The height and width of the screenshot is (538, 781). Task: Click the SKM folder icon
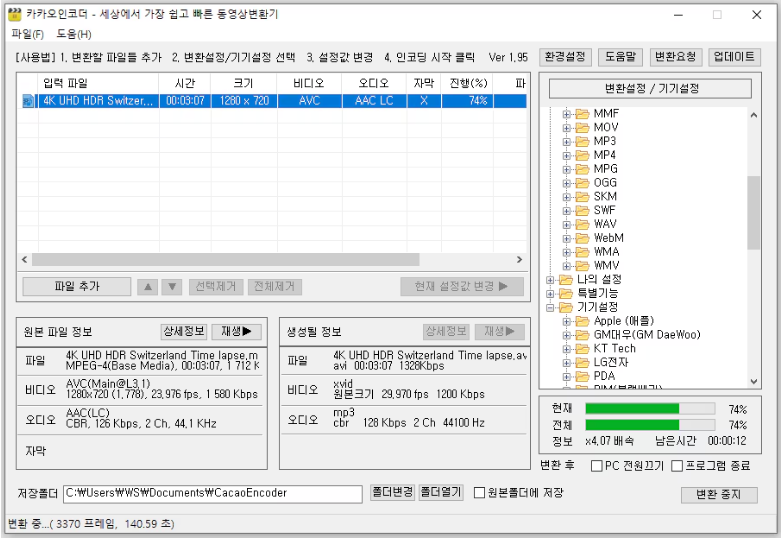(582, 197)
